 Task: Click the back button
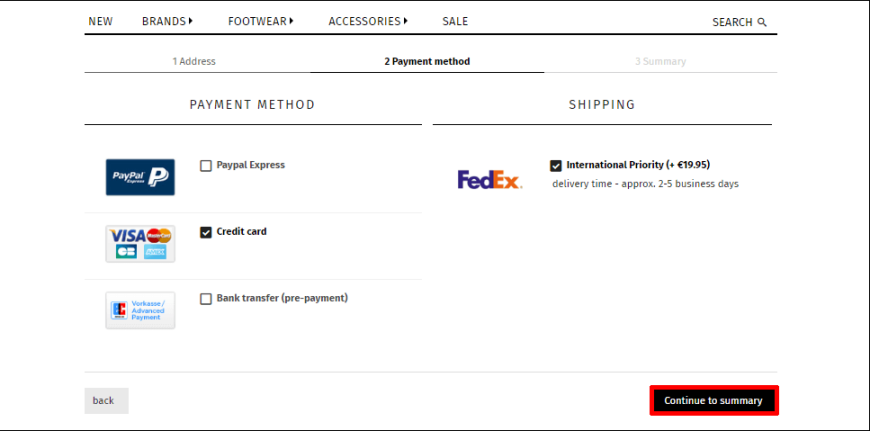(107, 400)
